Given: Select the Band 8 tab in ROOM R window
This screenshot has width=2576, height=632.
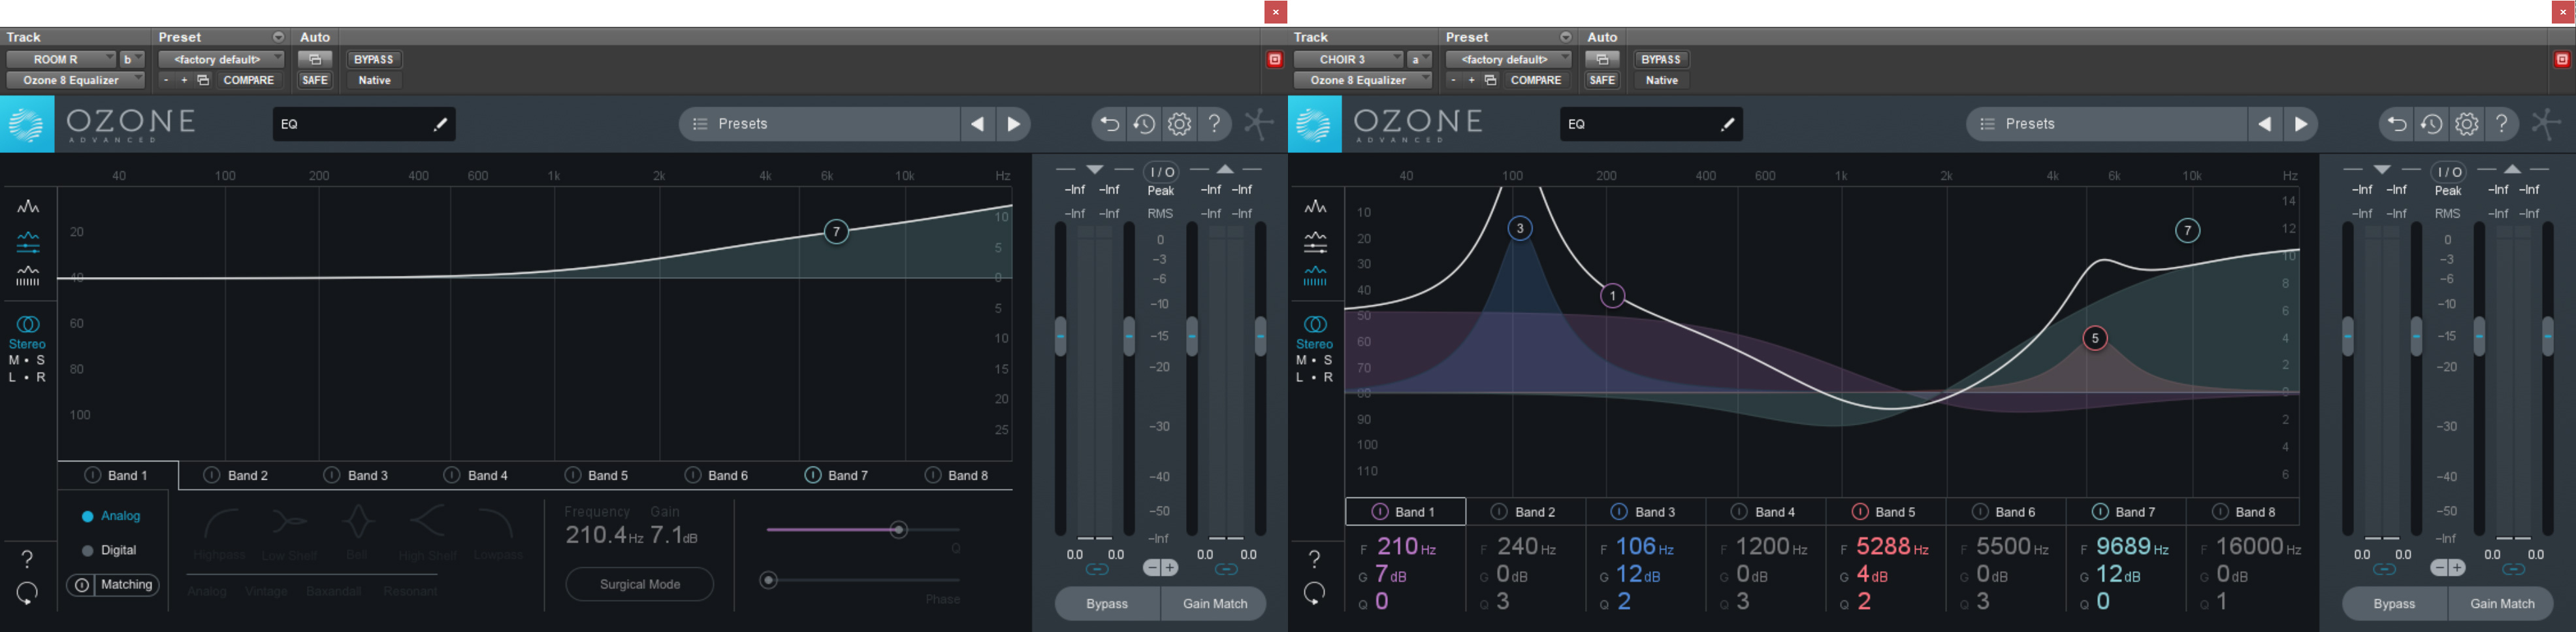Looking at the screenshot, I should (x=956, y=475).
